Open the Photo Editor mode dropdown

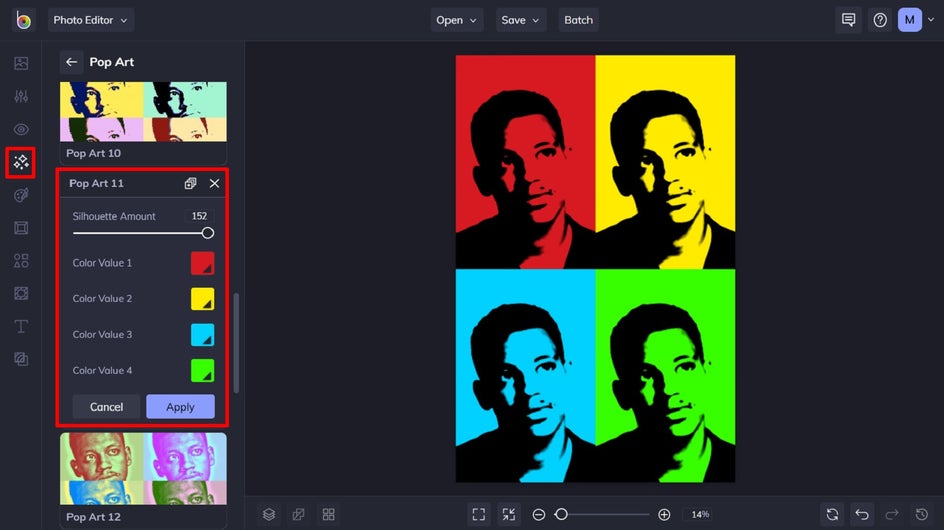(x=90, y=20)
